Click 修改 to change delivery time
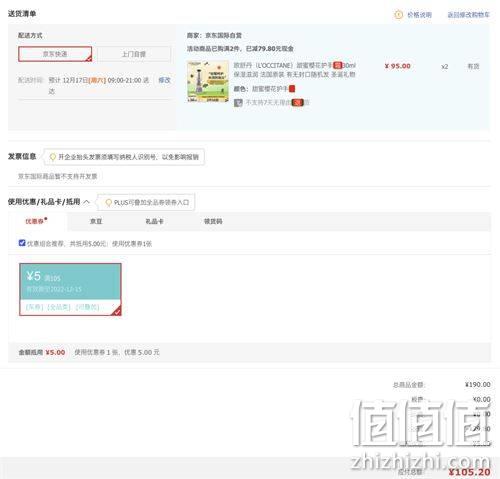Image resolution: width=500 pixels, height=479 pixels. pos(164,80)
